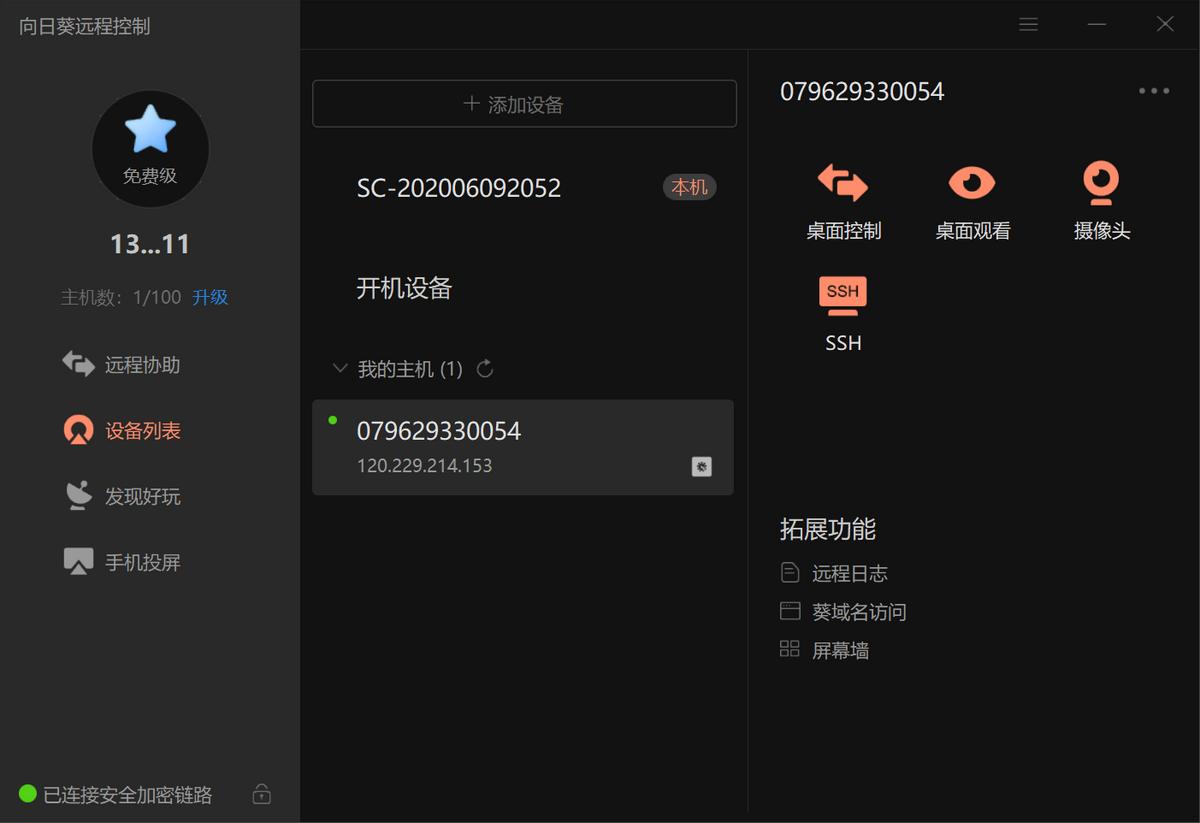Open the 屏幕墙 screen wall feature
The height and width of the screenshot is (823, 1200).
click(841, 650)
